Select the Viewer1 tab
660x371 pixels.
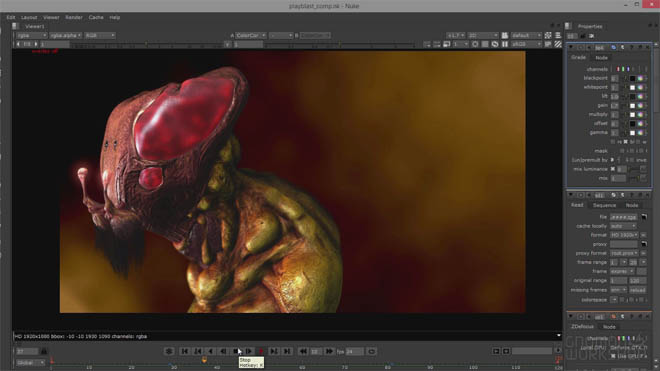35,26
